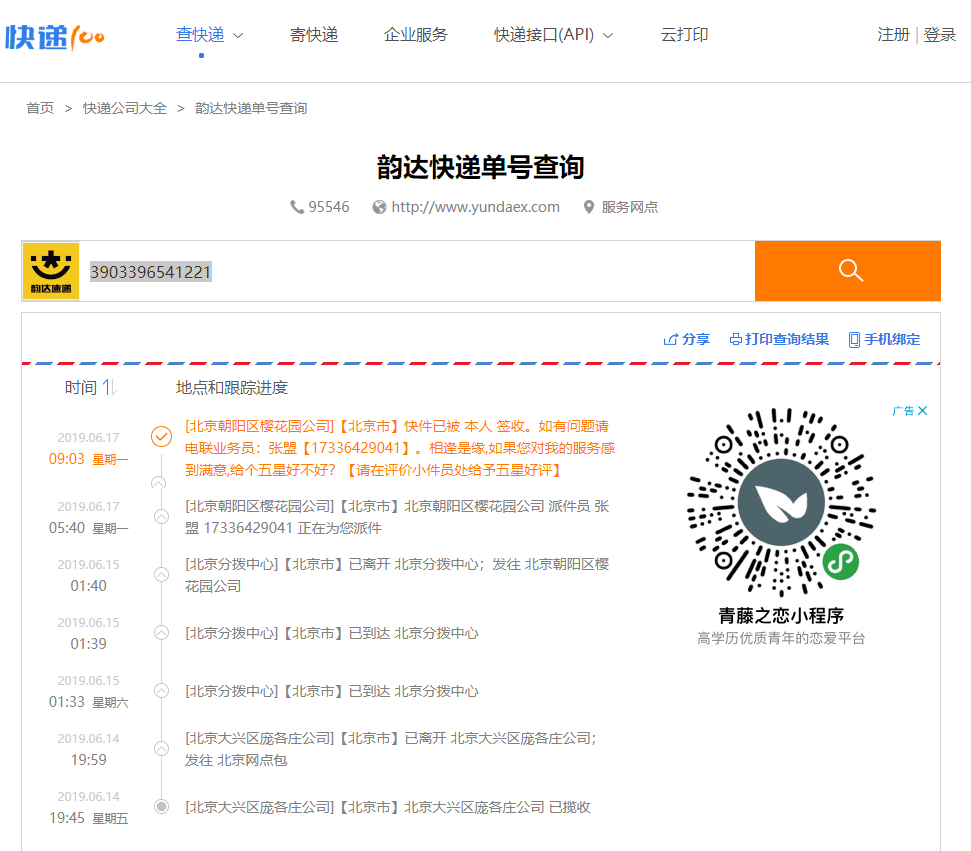
Task: Expand the 快递接口(API) dropdown
Action: [553, 35]
